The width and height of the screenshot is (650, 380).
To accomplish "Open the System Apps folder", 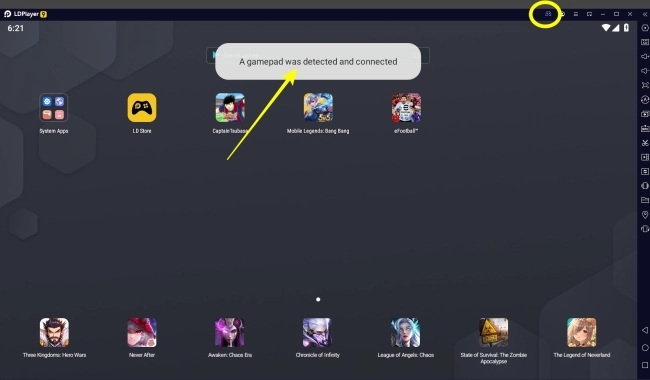I will [53, 108].
